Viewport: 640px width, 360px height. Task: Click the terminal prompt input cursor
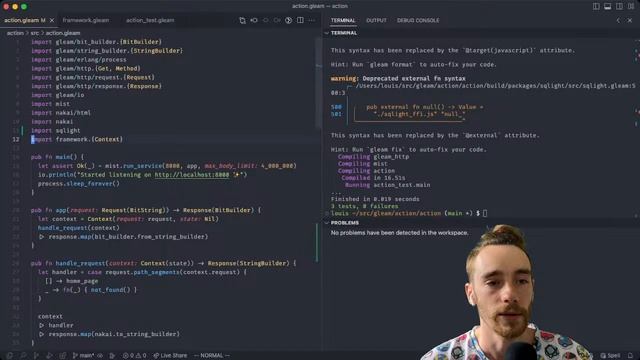485,213
